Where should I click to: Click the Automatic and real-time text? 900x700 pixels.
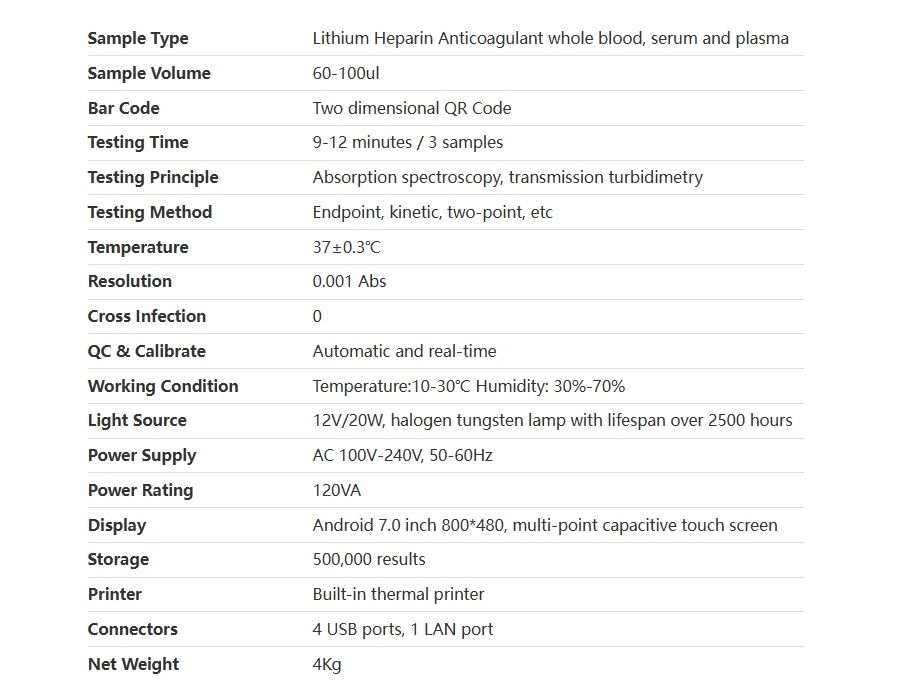pyautogui.click(x=404, y=351)
